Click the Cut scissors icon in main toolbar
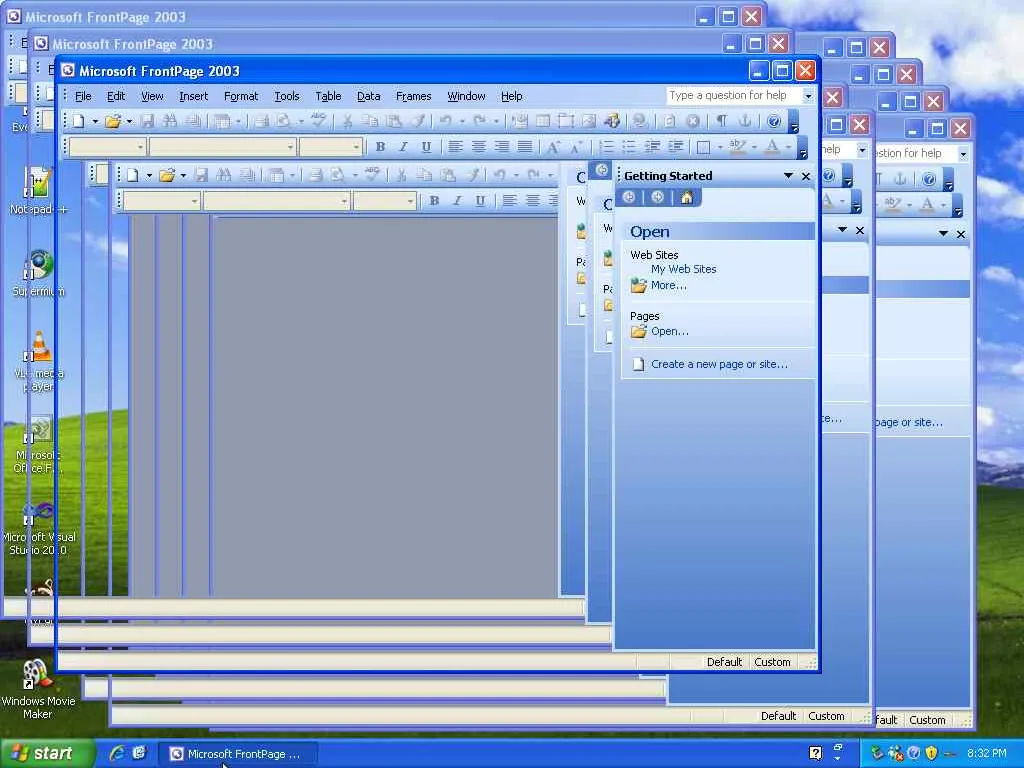 347,121
